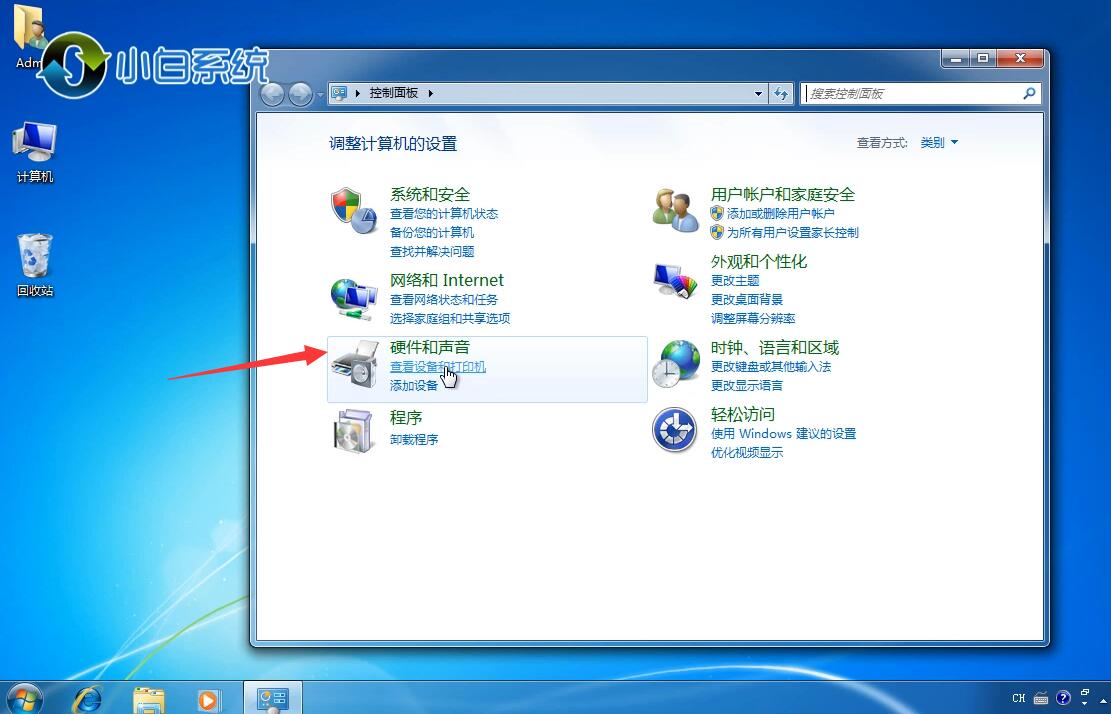Click the System and Security shield icon
Viewport: 1111px width, 714px height.
(352, 209)
